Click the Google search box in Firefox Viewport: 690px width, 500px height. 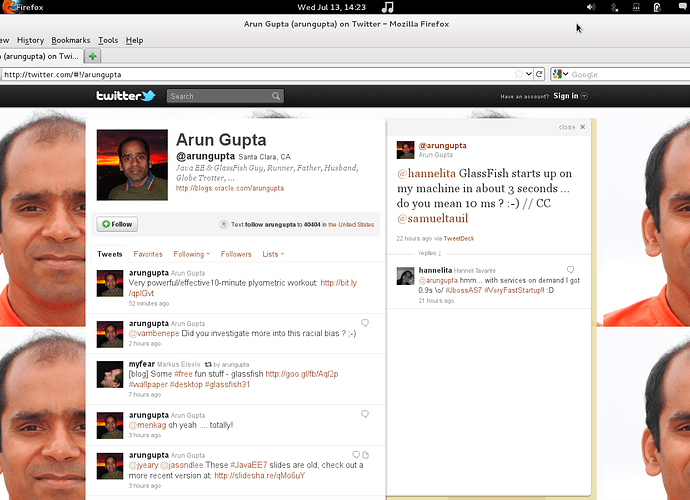[629, 74]
